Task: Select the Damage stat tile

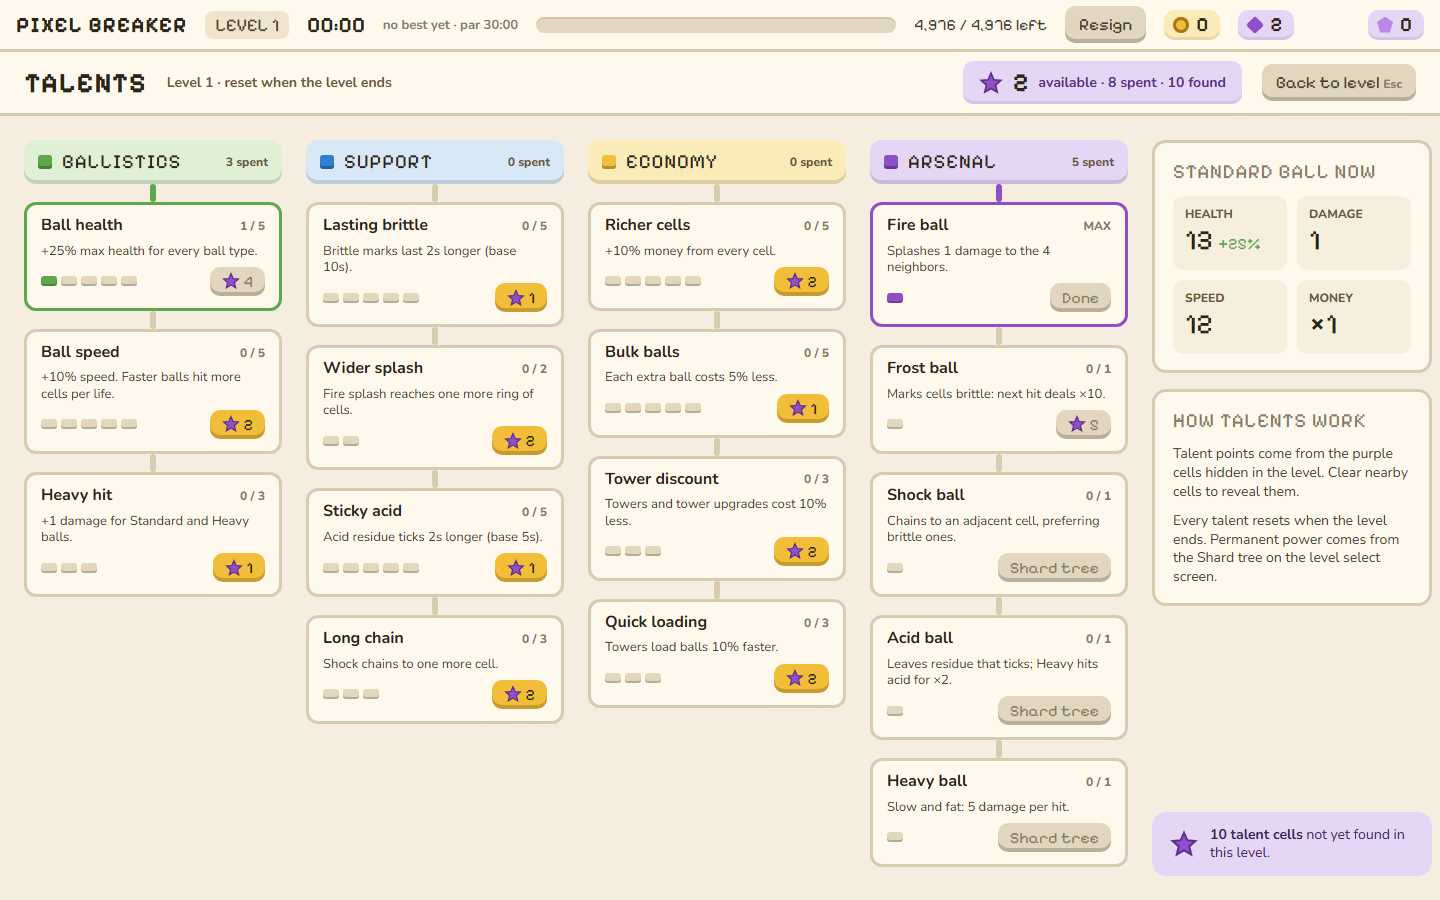Action: point(1354,233)
